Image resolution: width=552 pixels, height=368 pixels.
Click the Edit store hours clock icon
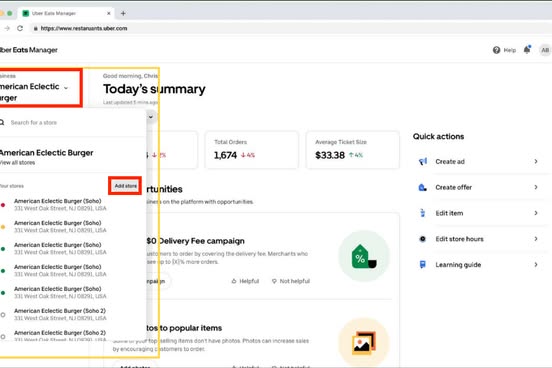422,239
